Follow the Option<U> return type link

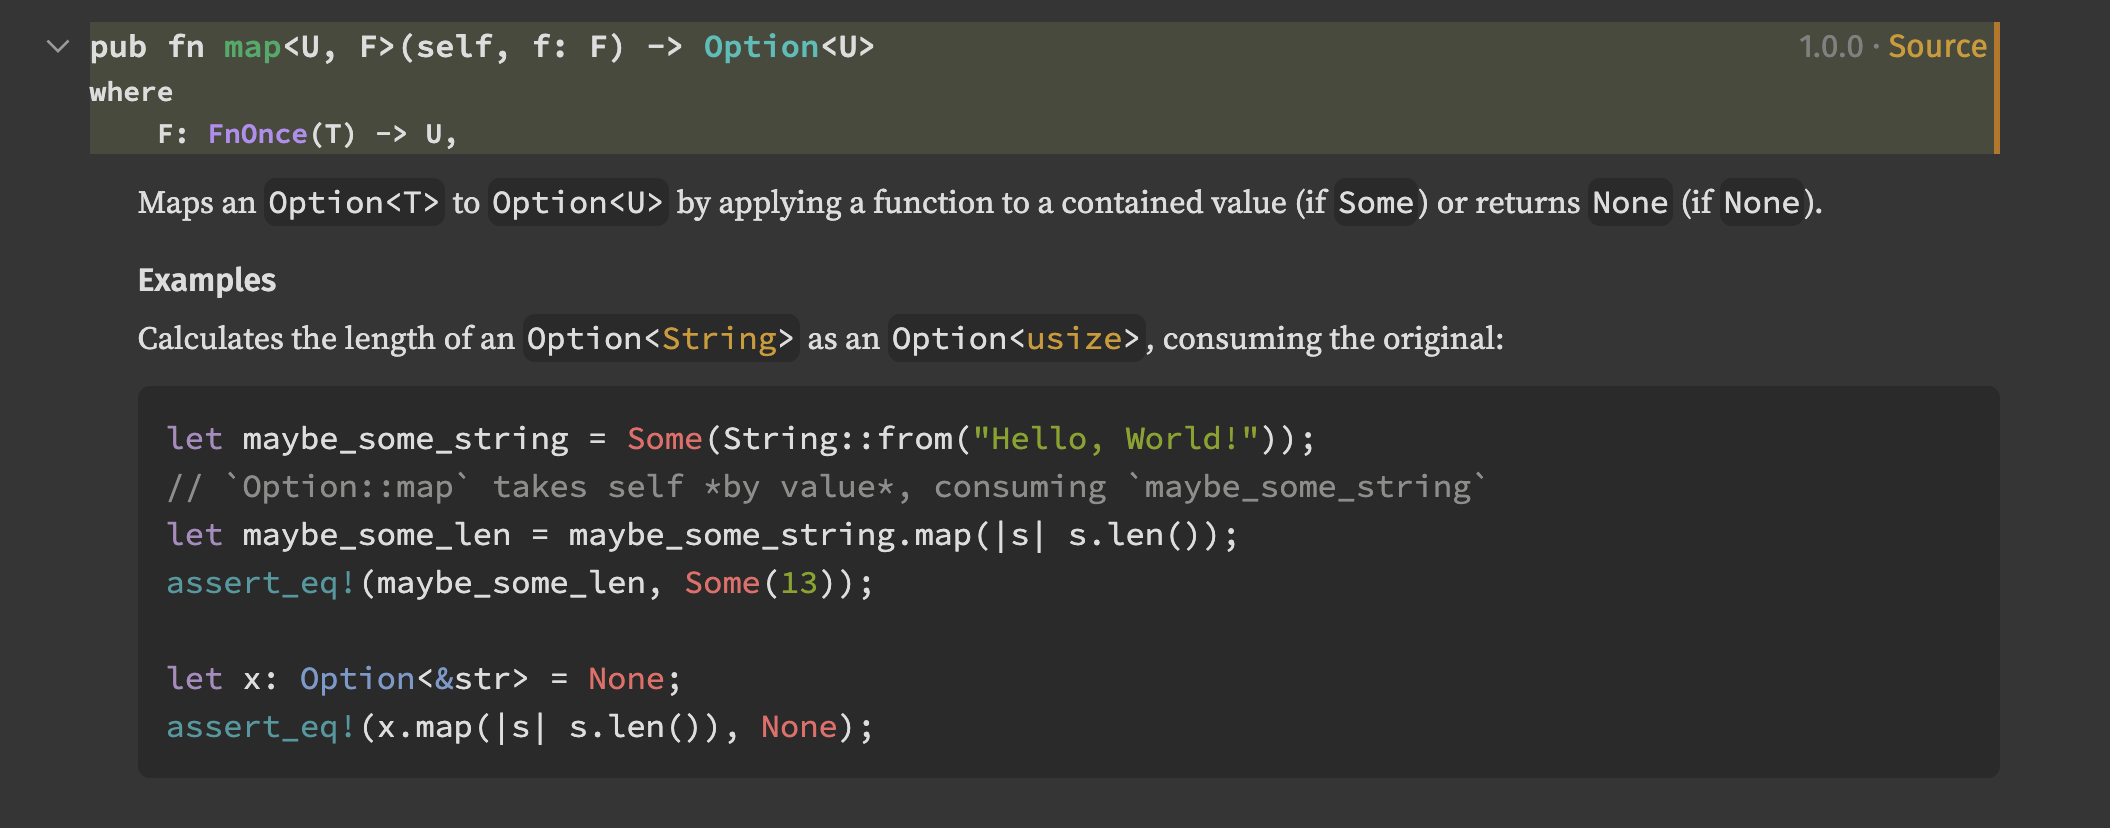[x=761, y=47]
